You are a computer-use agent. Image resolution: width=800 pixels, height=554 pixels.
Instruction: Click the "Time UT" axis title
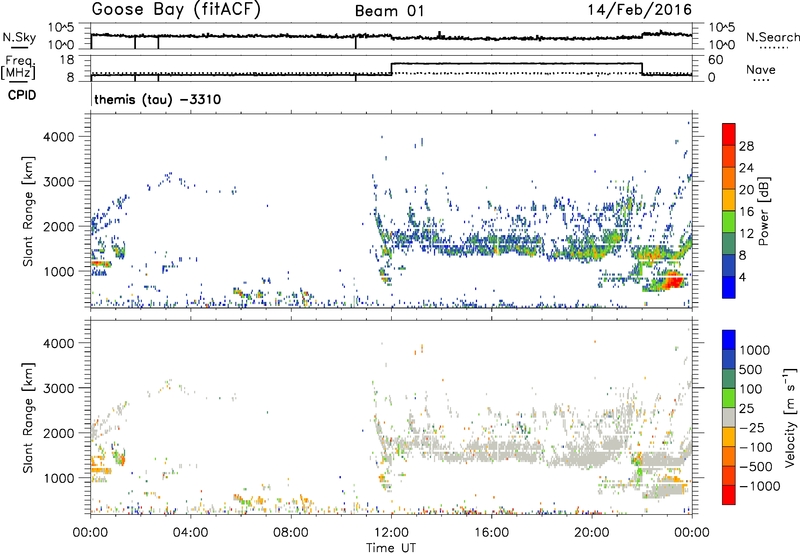coord(391,548)
